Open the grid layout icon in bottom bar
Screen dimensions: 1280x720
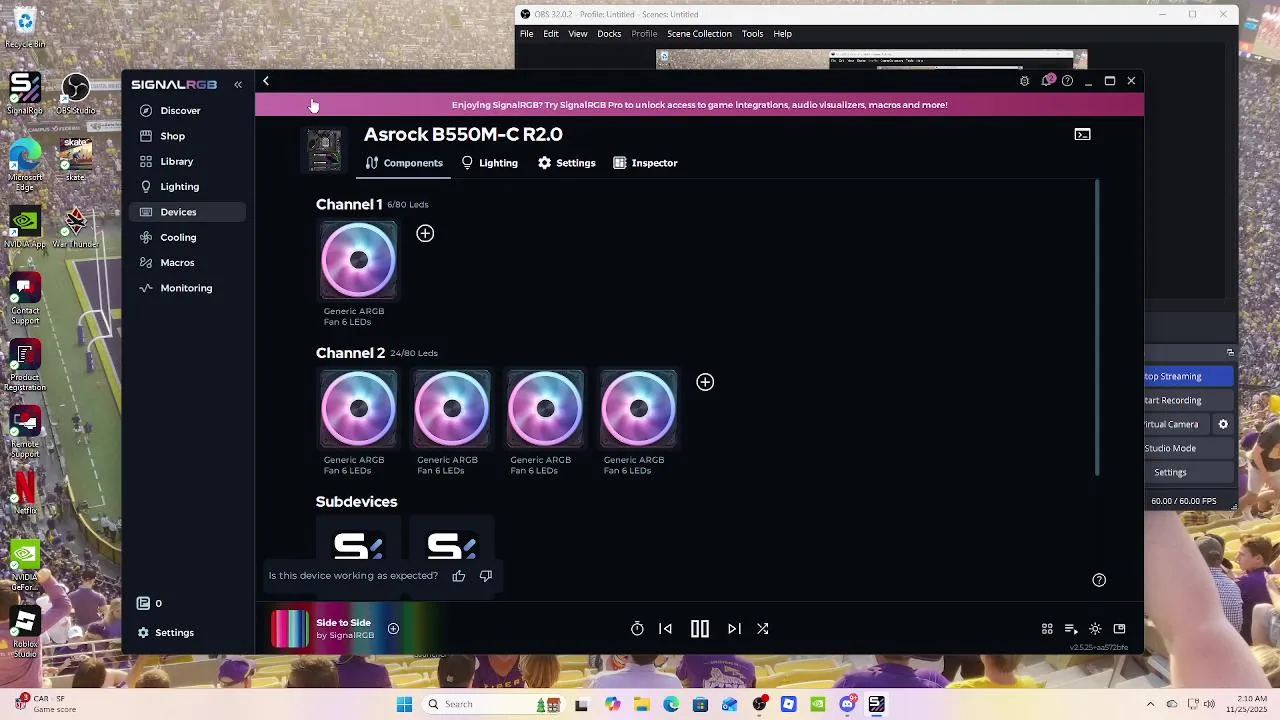[x=1047, y=629]
